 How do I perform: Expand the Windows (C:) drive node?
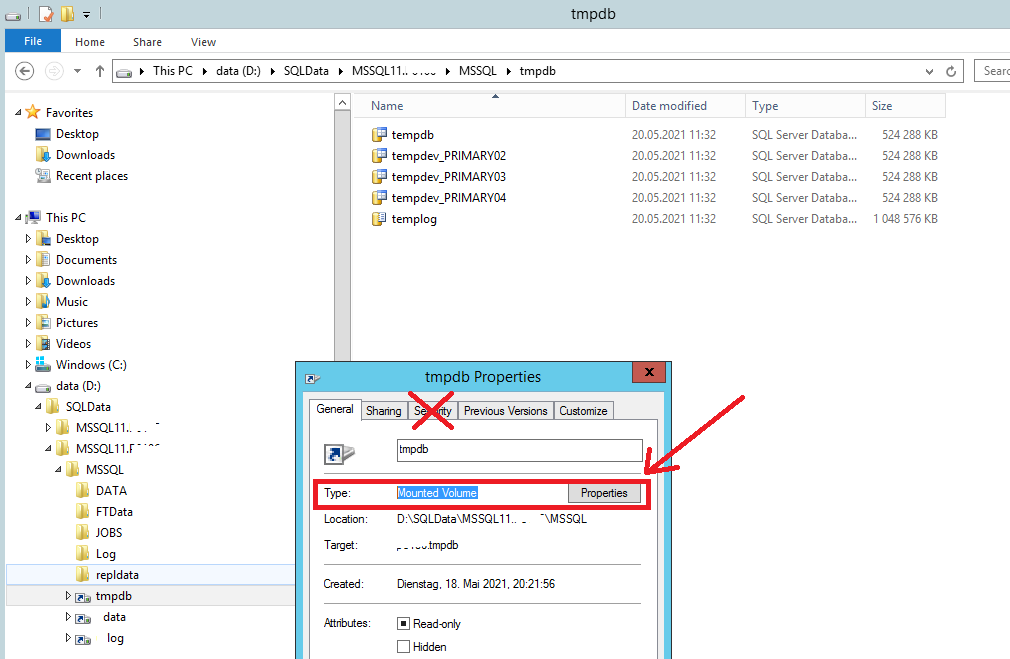coord(28,365)
